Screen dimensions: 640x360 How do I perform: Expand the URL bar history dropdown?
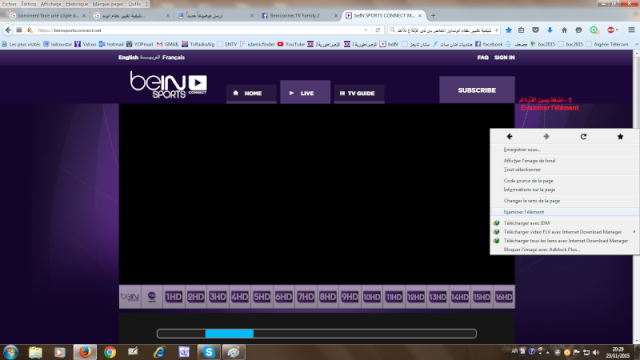(x=366, y=30)
